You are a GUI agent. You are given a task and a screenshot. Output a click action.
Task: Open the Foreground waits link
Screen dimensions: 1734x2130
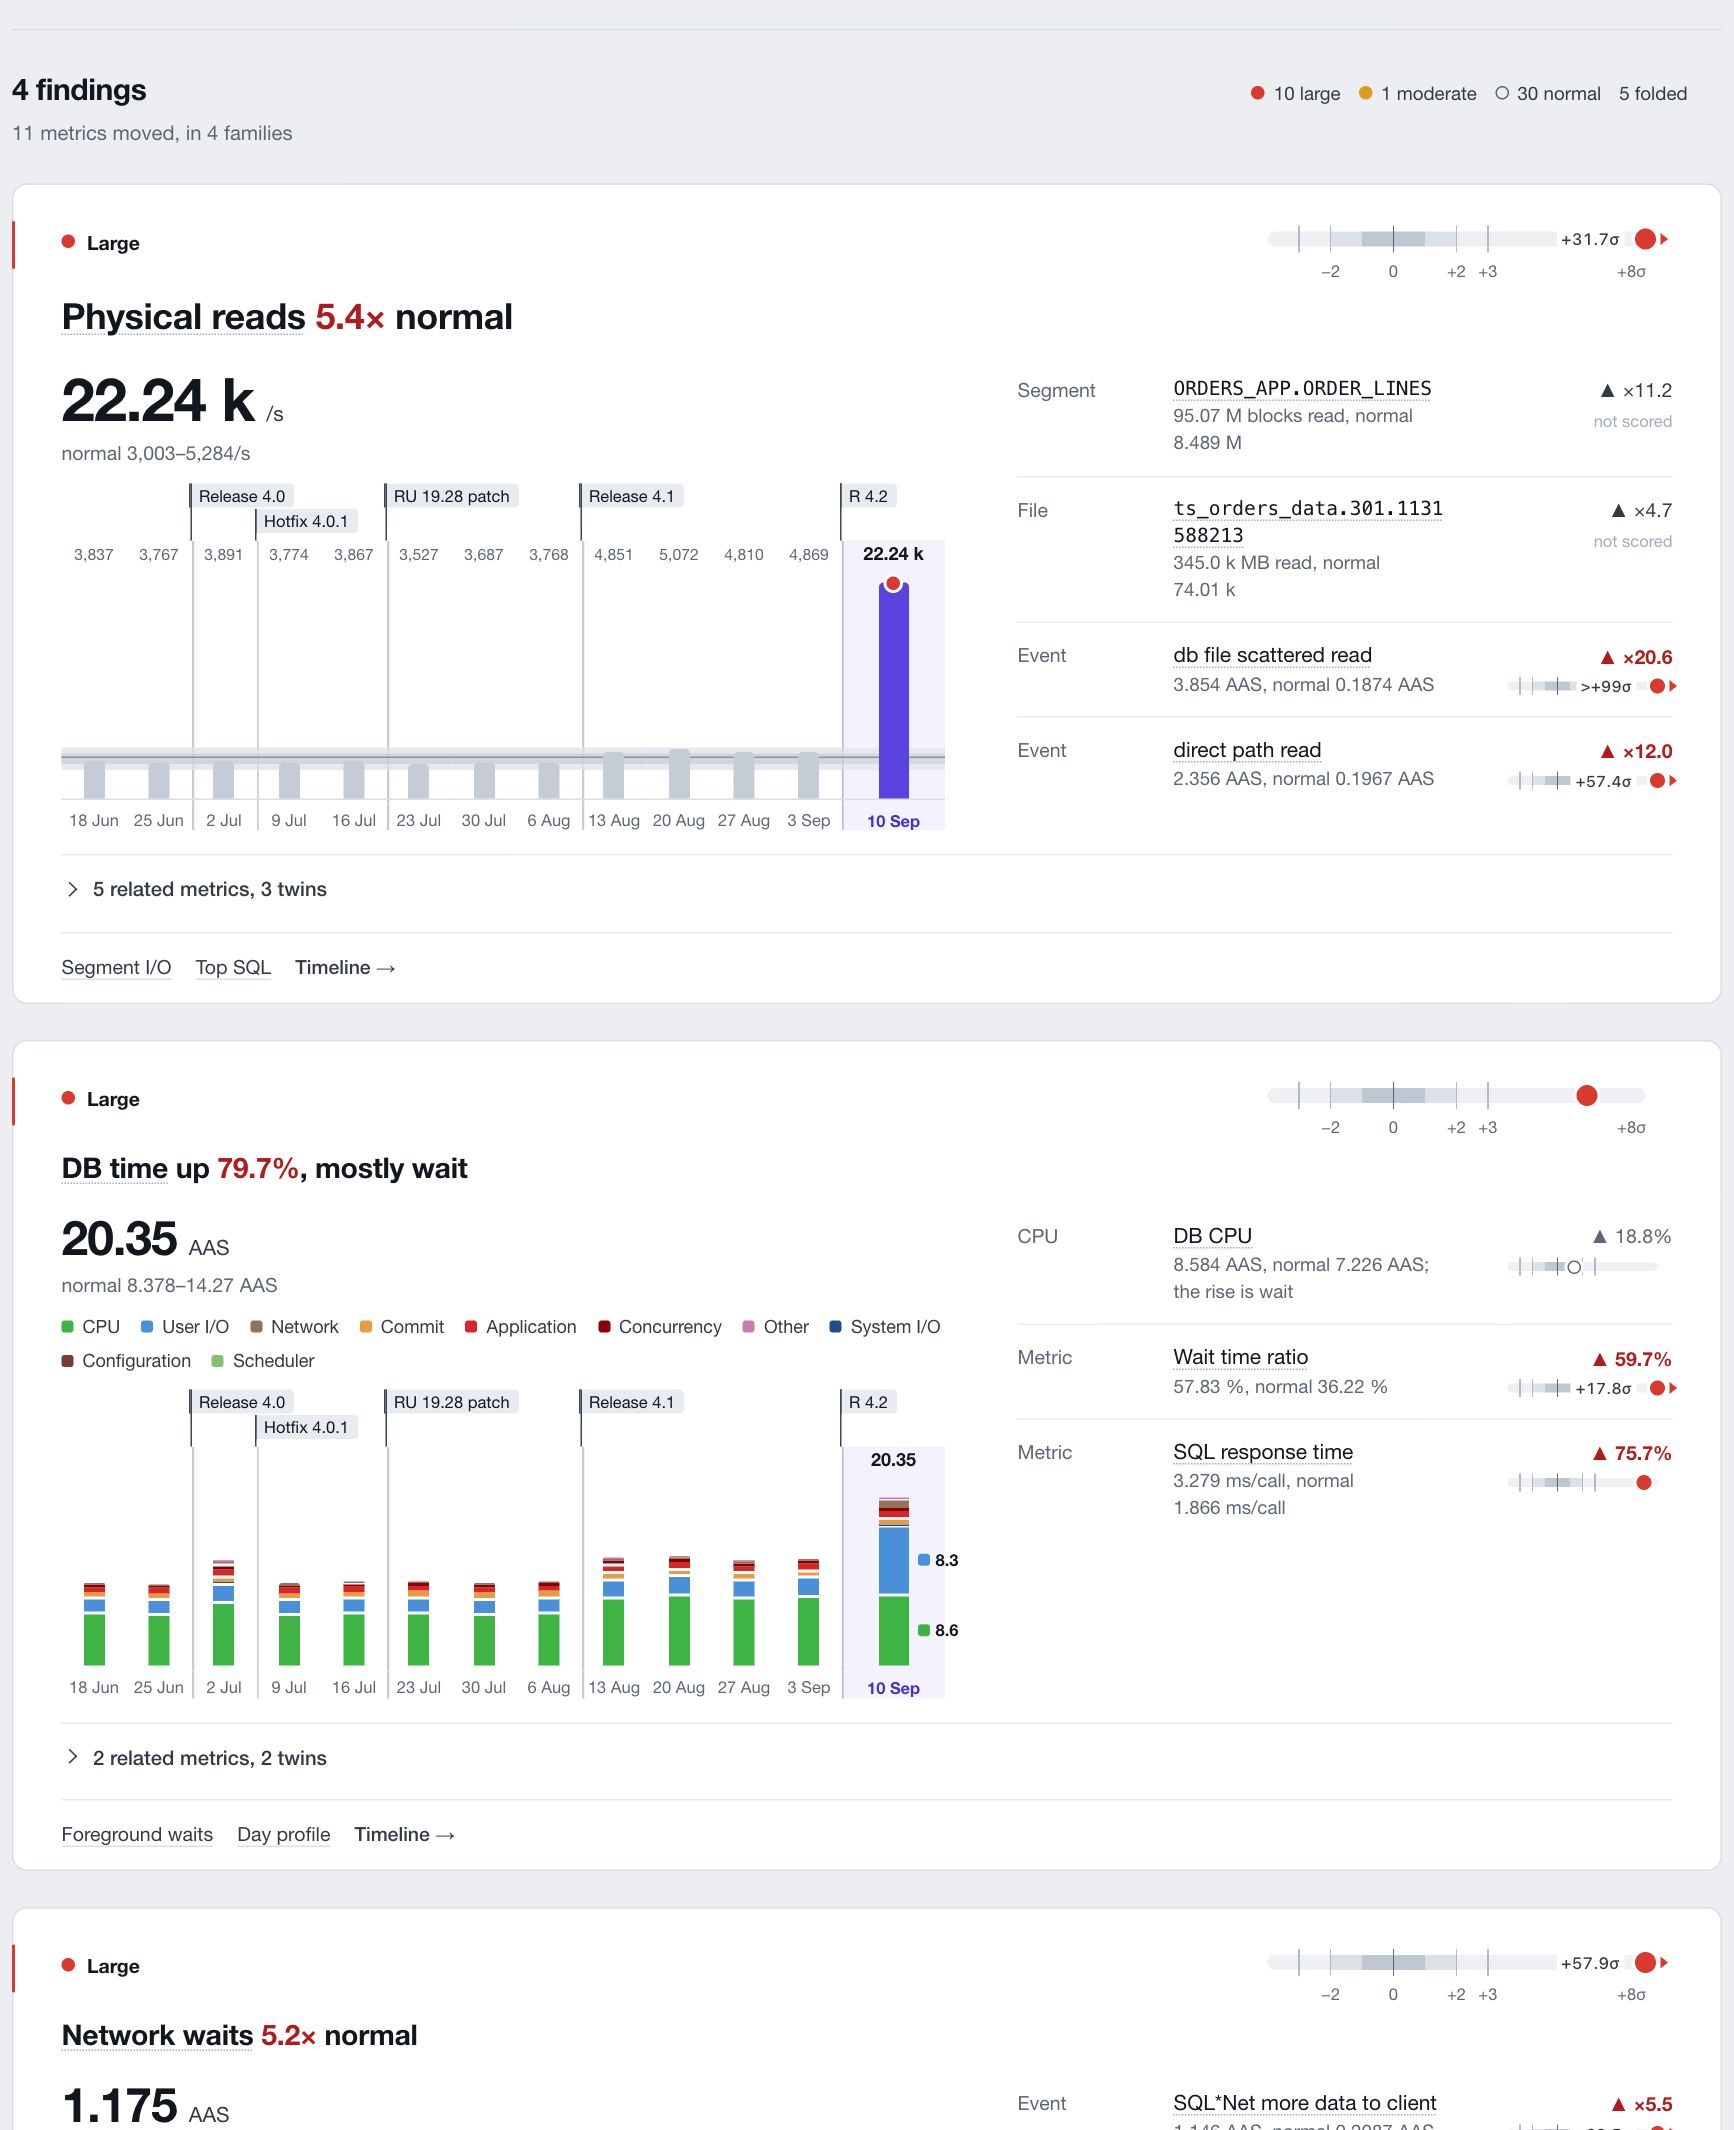[x=137, y=1834]
